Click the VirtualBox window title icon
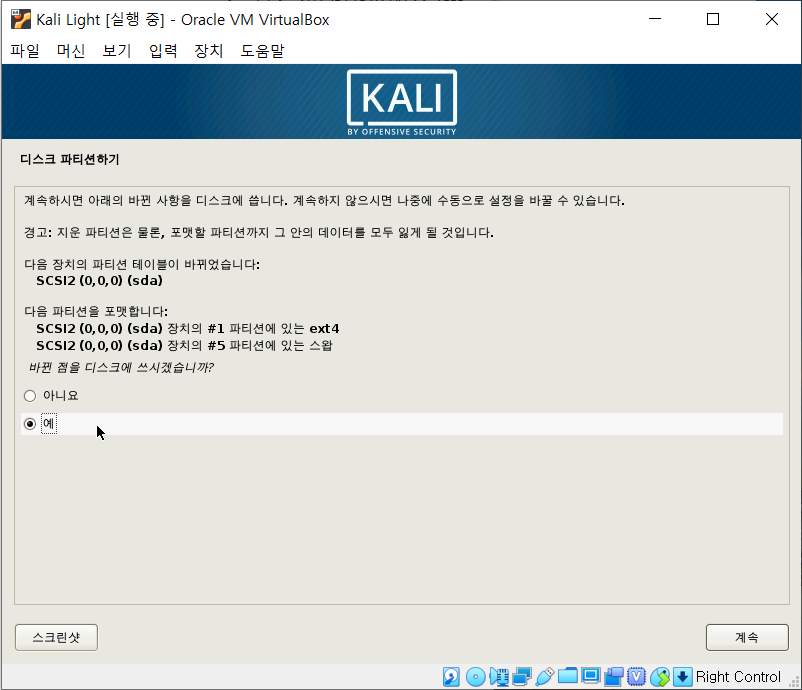Screen dimensions: 802x690 [21, 19]
